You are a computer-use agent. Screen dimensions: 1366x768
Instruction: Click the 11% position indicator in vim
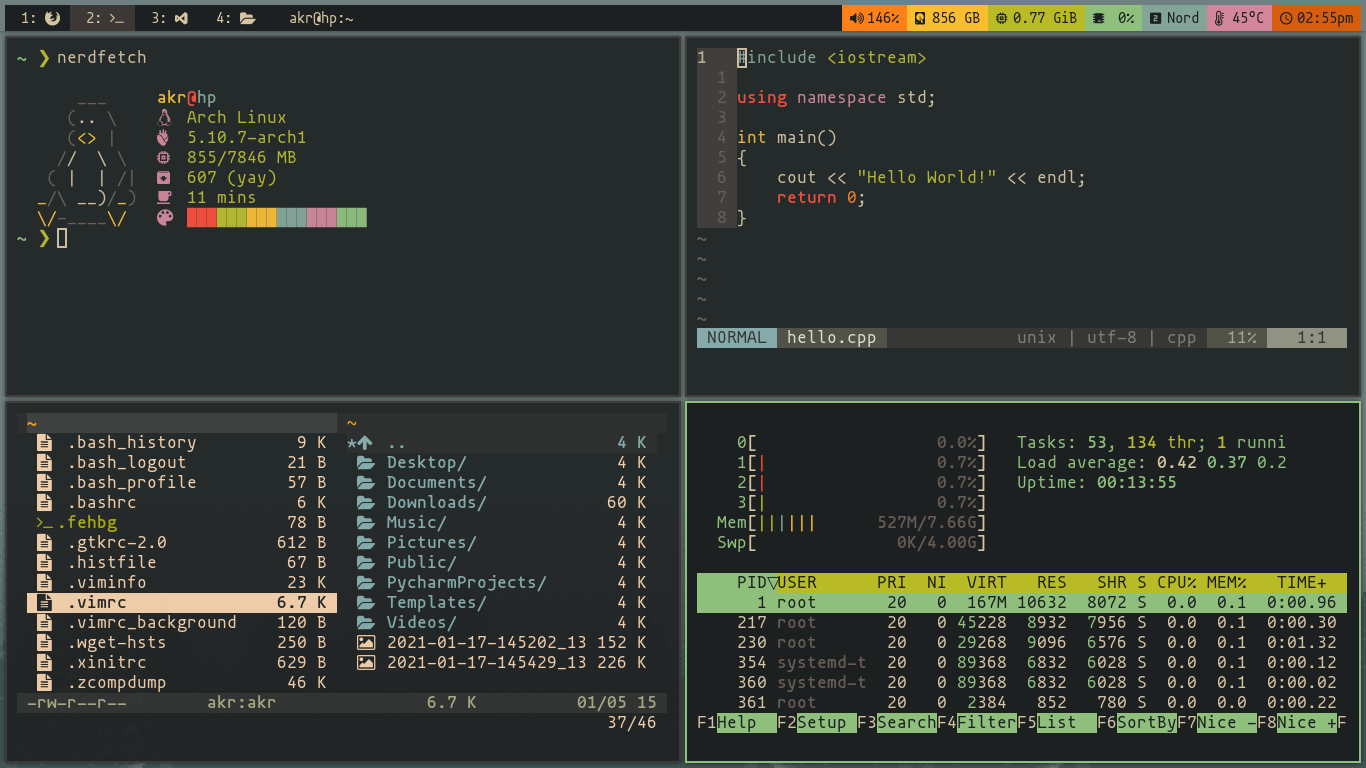coord(1237,337)
